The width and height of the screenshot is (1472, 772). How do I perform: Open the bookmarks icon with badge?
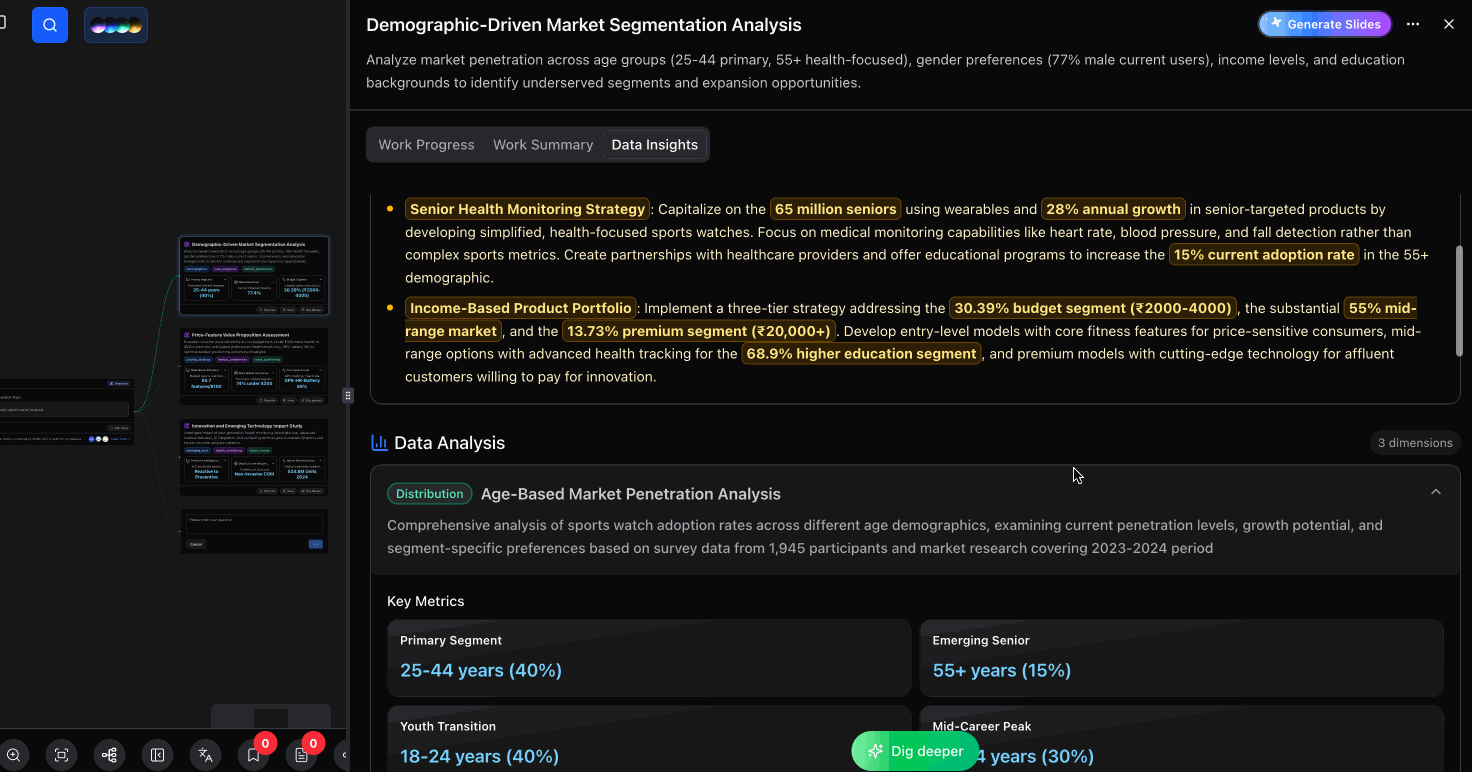tap(253, 755)
